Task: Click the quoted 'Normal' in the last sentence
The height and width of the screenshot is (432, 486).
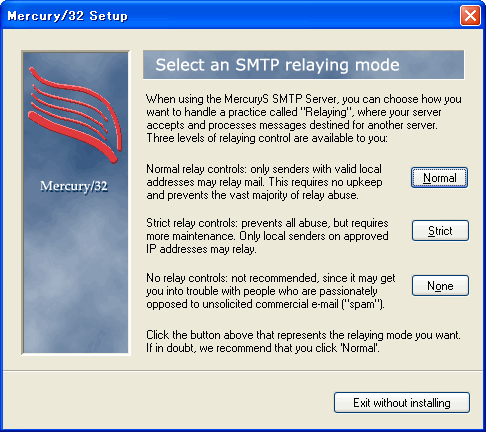Action: [360, 348]
